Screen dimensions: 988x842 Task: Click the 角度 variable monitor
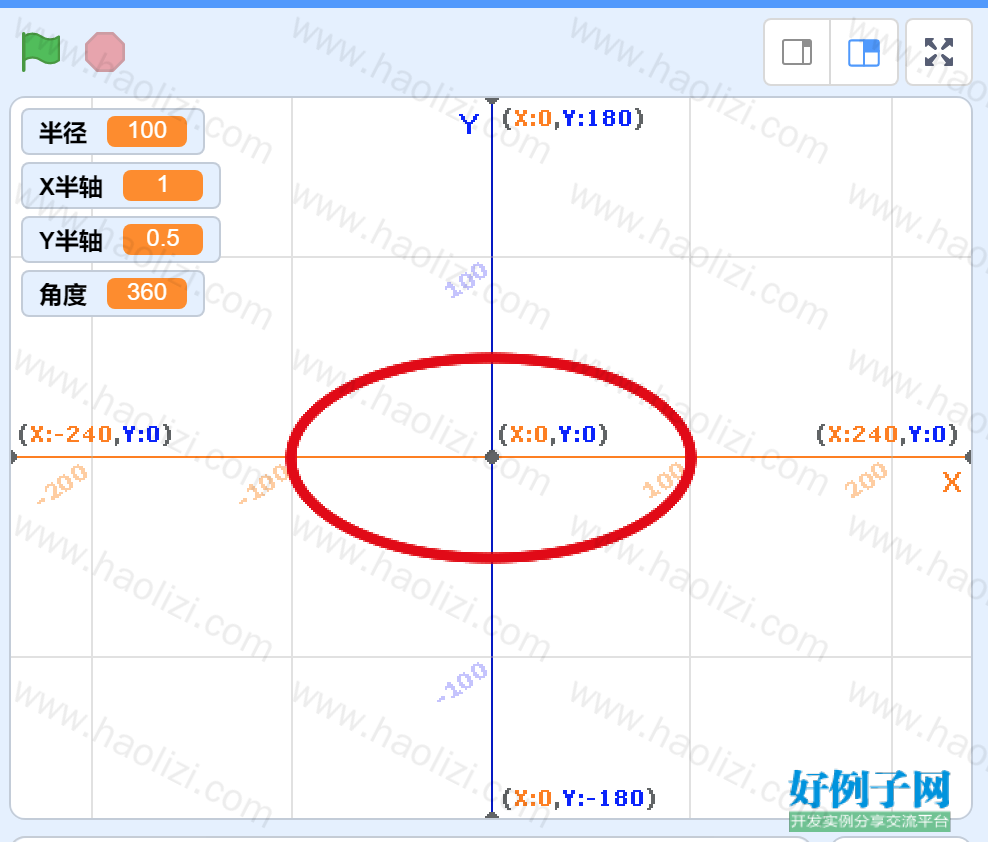(113, 294)
